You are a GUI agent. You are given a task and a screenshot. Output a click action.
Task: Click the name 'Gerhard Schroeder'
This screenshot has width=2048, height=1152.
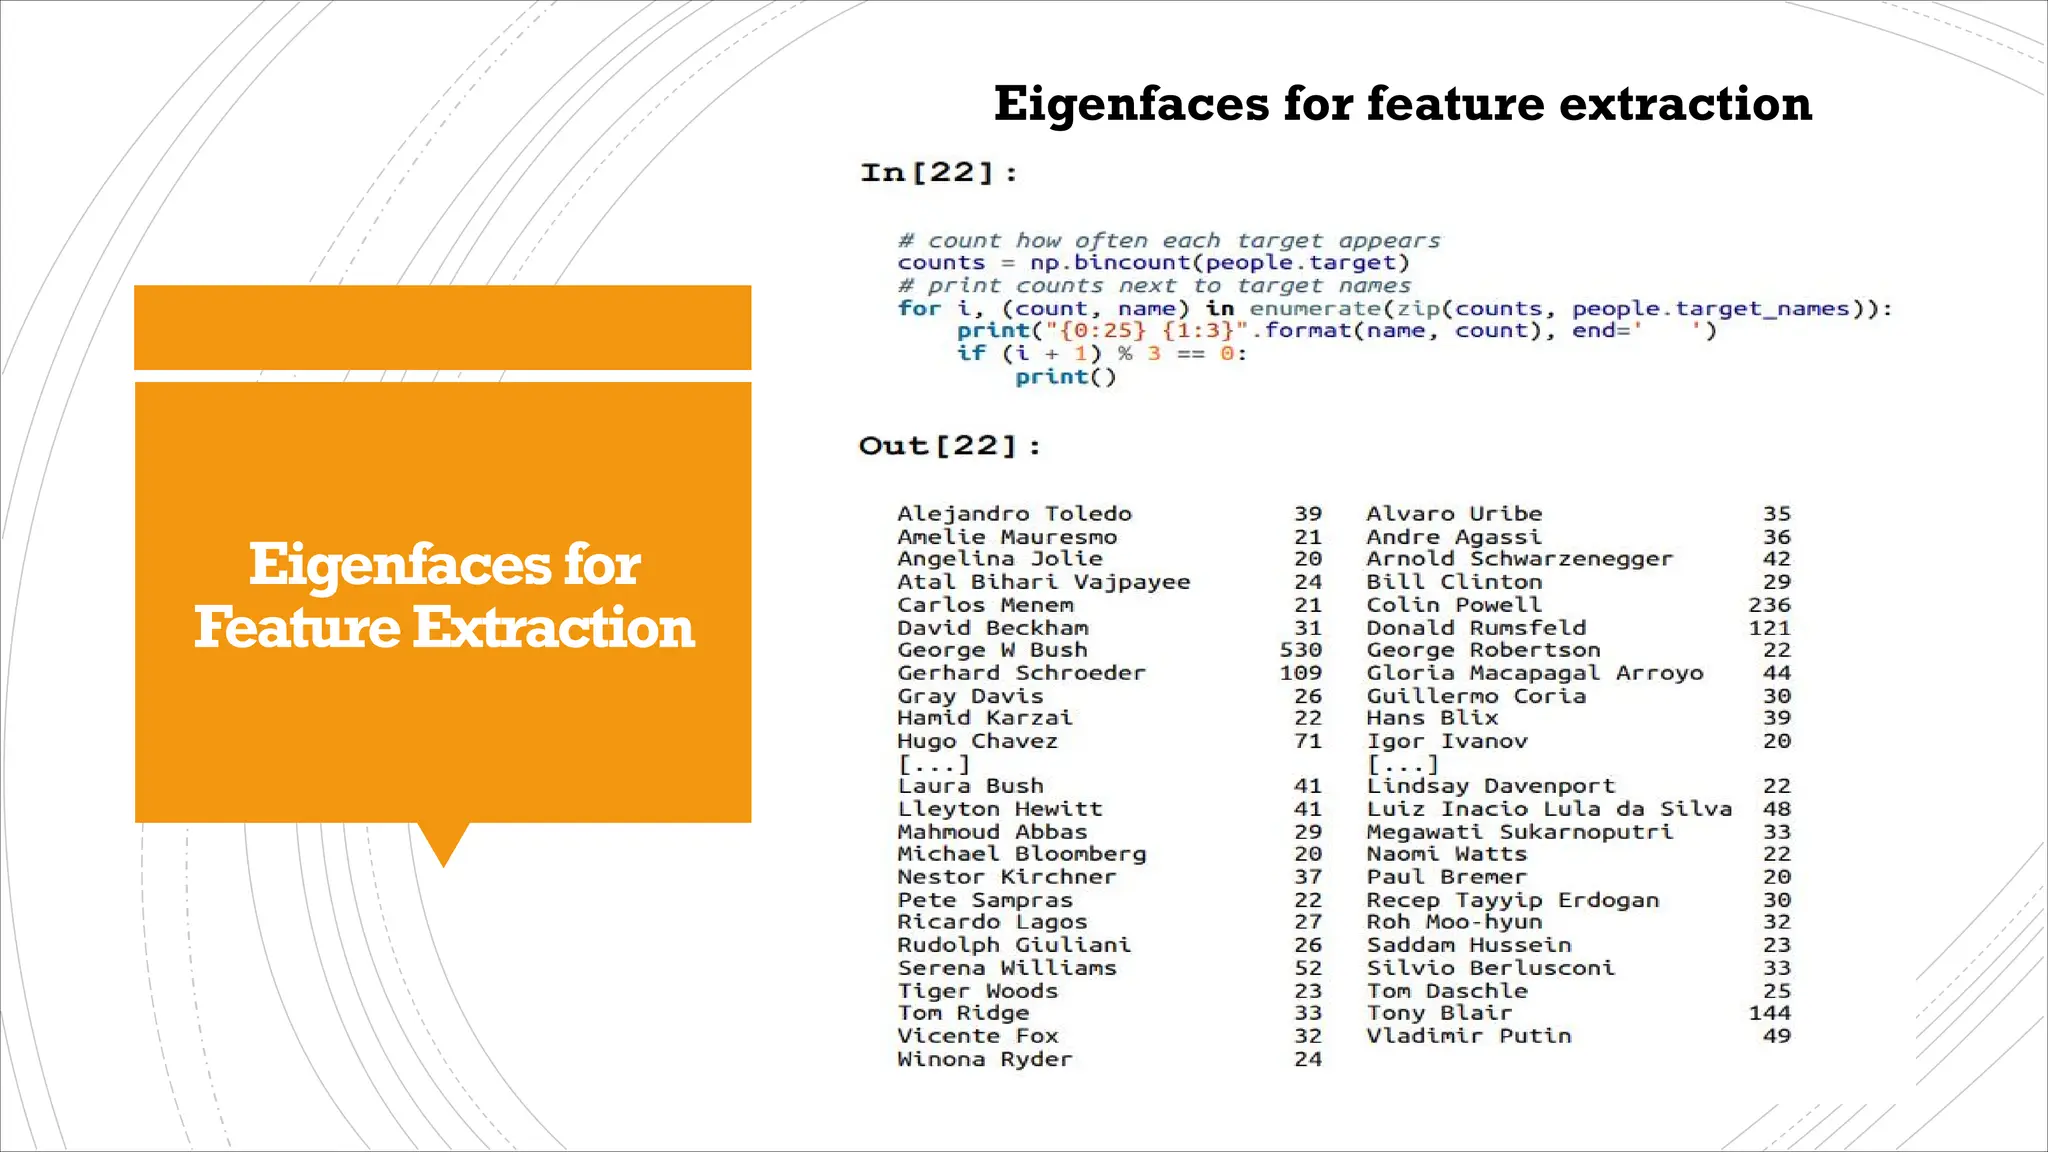tap(1021, 673)
